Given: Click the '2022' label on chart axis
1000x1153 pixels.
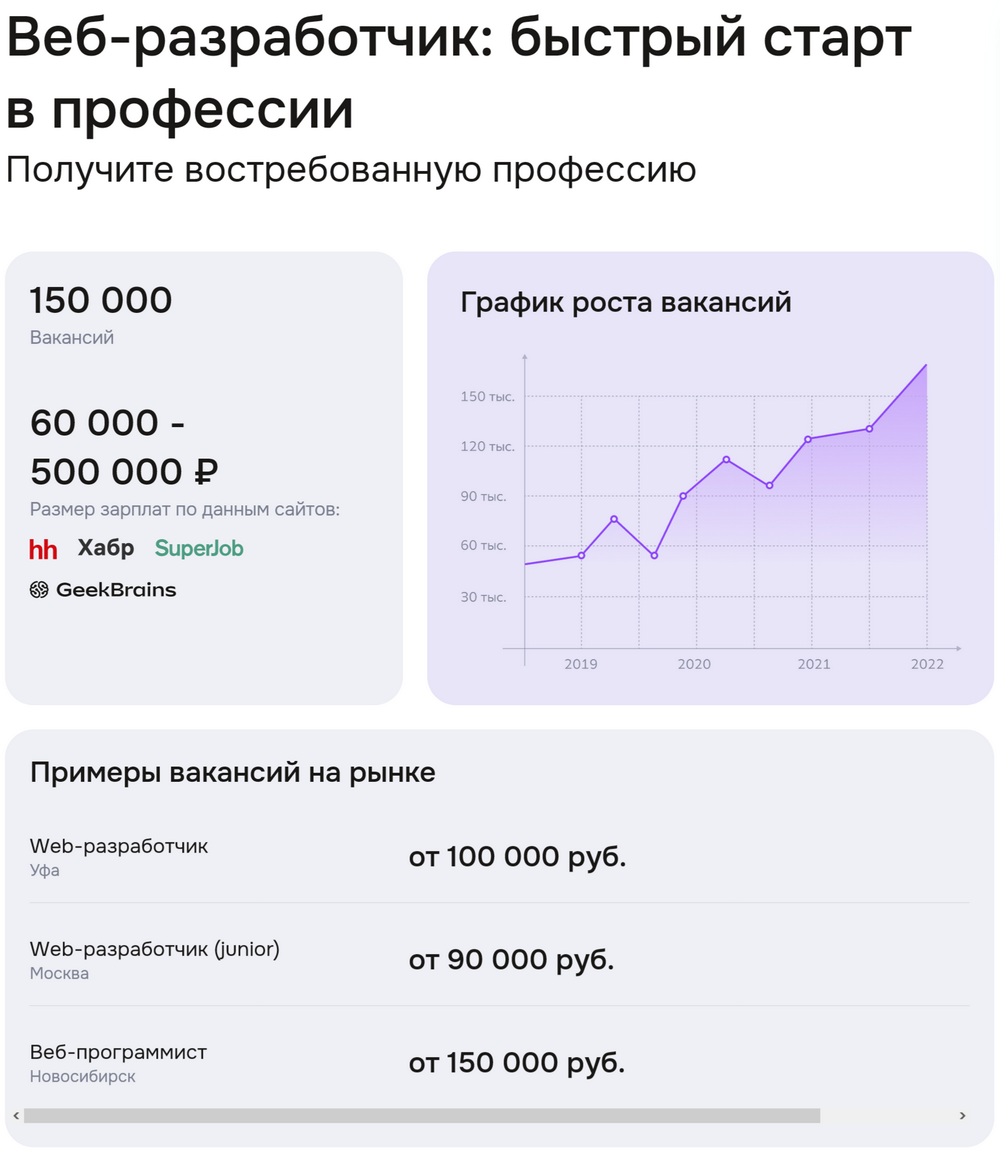Looking at the screenshot, I should [x=927, y=665].
